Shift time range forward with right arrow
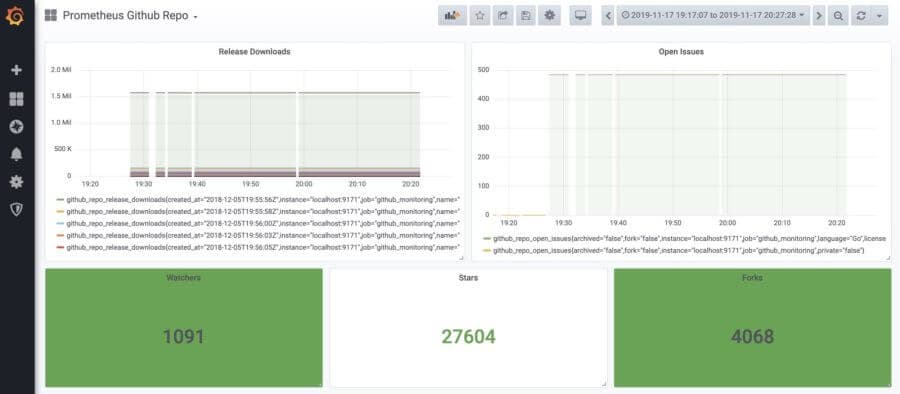The image size is (900, 394). [x=819, y=16]
